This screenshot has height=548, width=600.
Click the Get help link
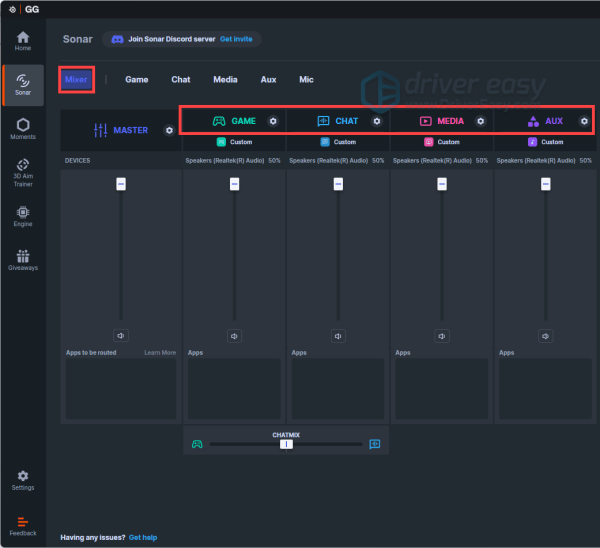click(x=143, y=537)
